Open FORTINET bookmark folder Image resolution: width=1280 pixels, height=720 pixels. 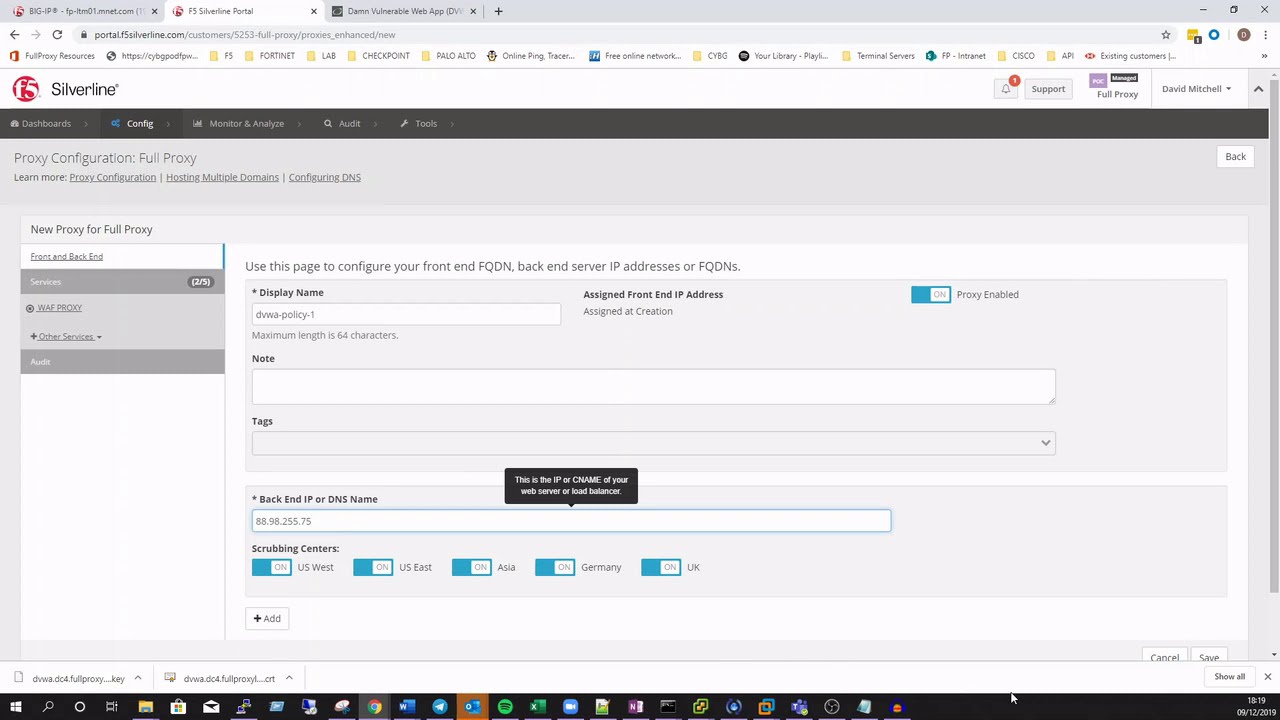click(270, 56)
